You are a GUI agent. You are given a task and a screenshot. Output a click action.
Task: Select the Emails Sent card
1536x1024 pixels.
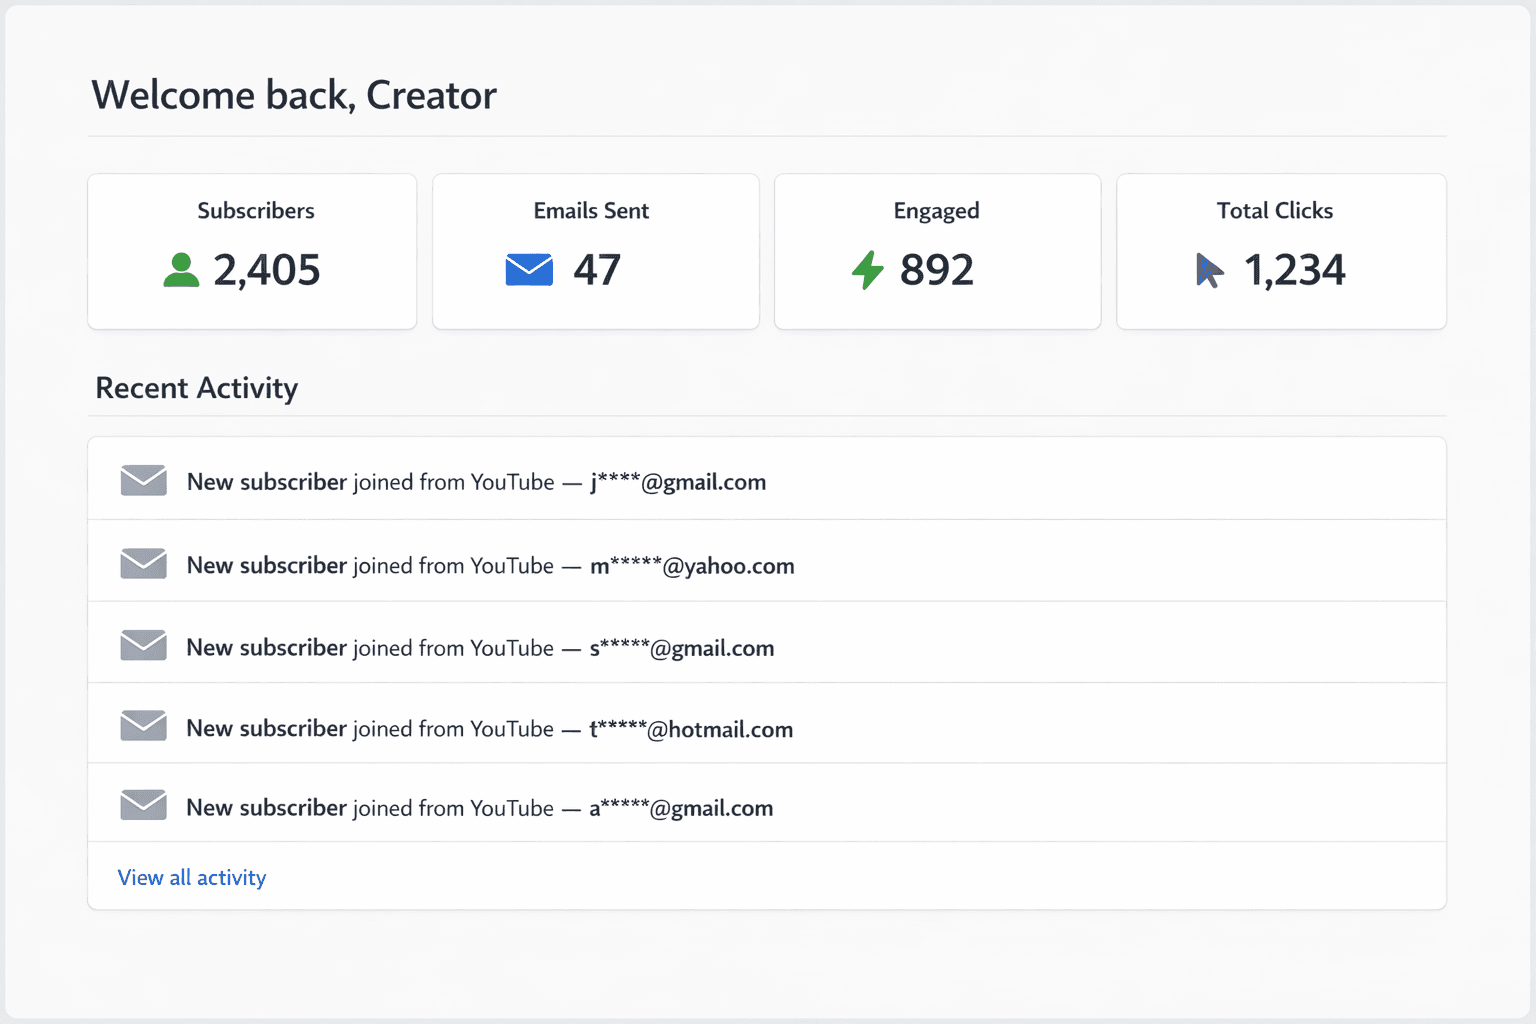click(595, 251)
